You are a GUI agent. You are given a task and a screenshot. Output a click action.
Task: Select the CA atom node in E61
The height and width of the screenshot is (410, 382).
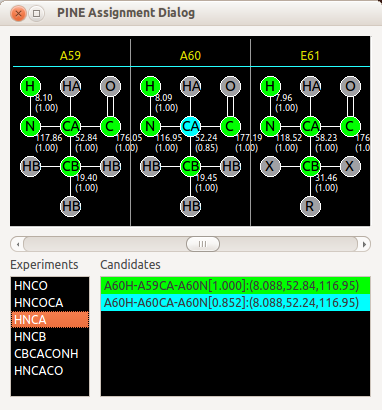pyautogui.click(x=310, y=126)
